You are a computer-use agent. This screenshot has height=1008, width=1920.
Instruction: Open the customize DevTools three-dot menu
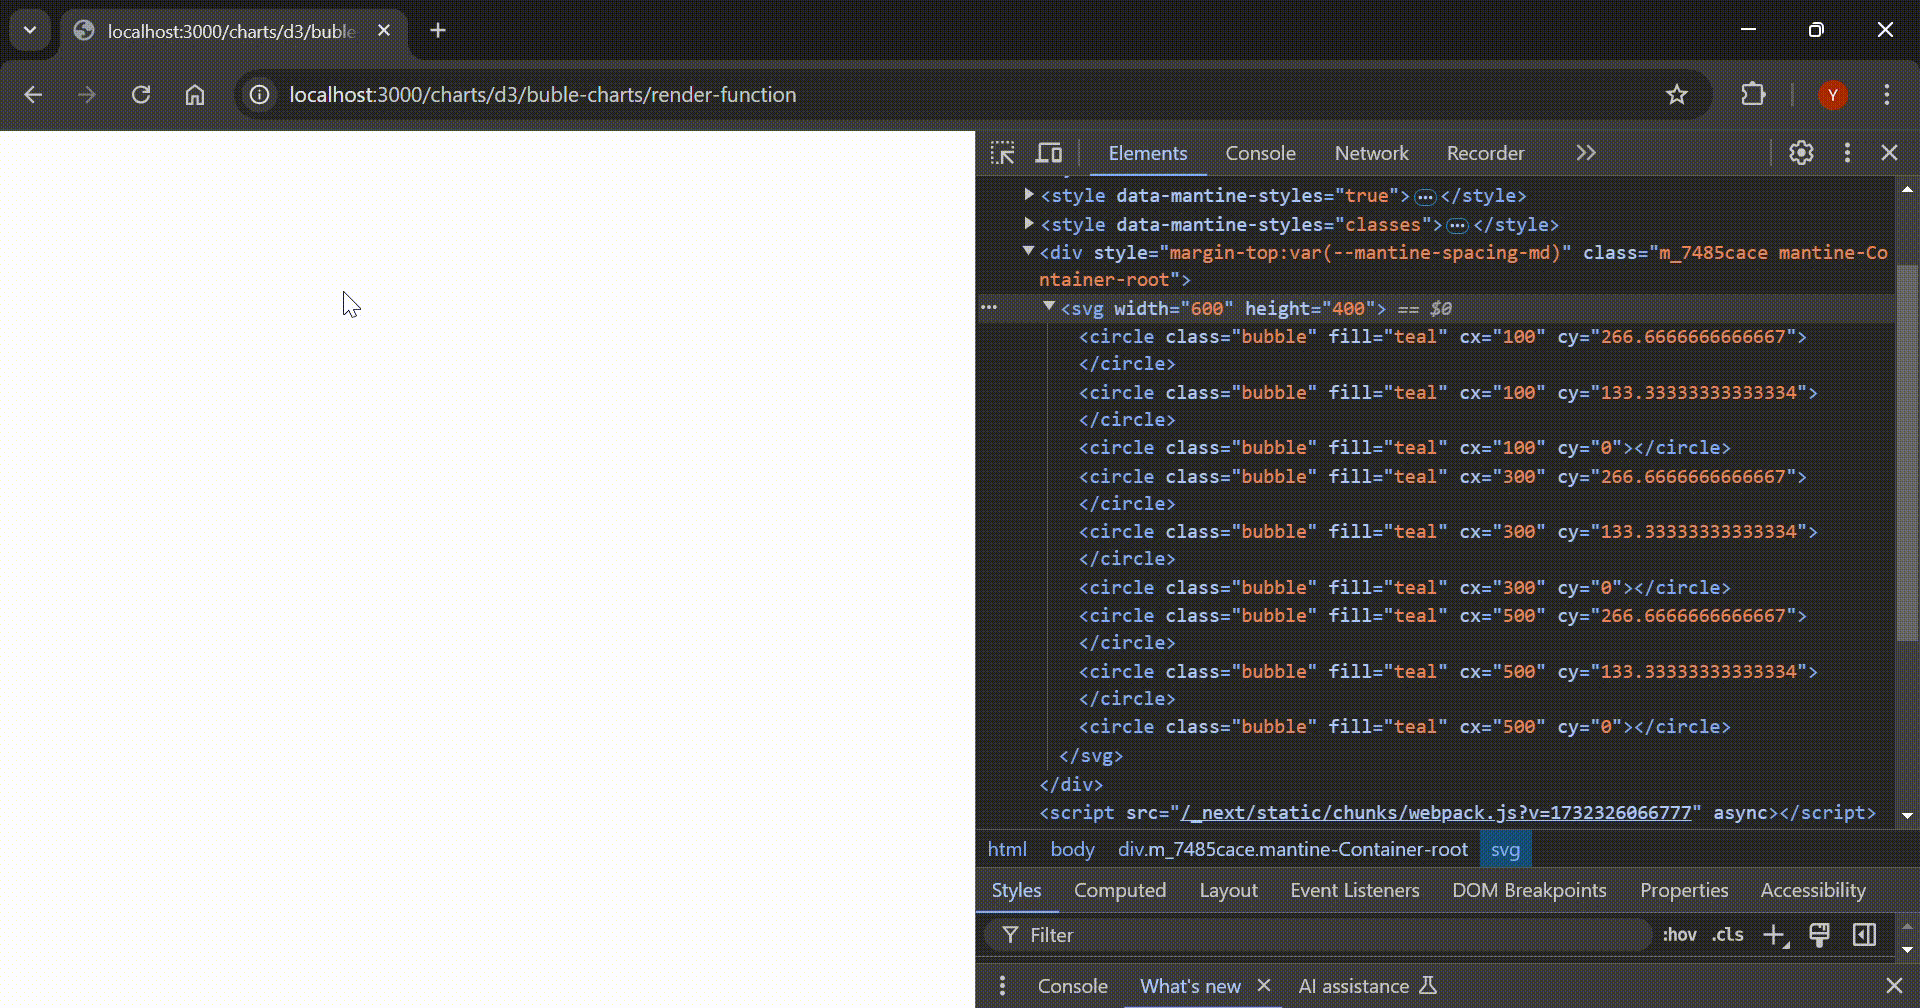click(x=1847, y=153)
